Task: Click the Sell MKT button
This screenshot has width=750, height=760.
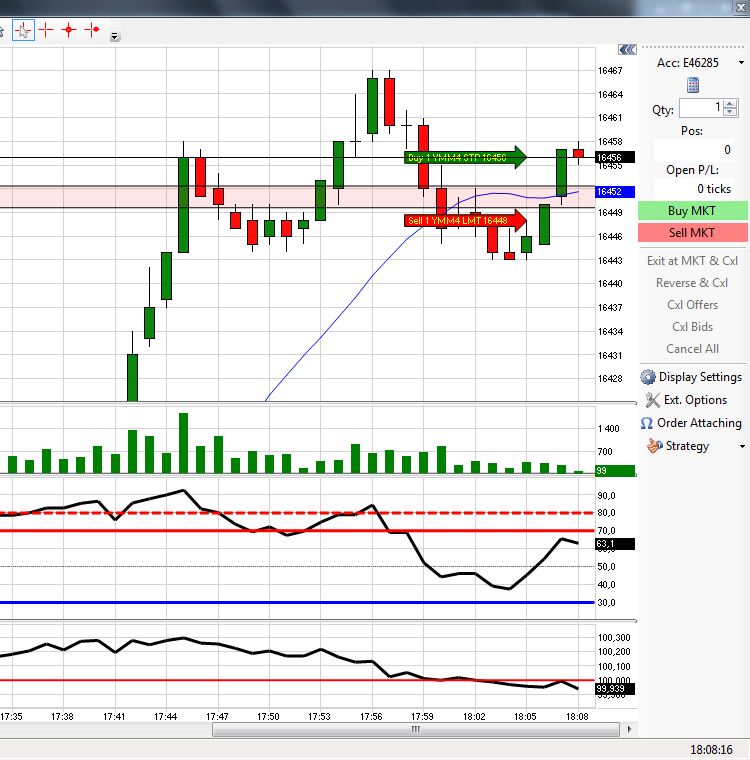Action: [x=692, y=233]
